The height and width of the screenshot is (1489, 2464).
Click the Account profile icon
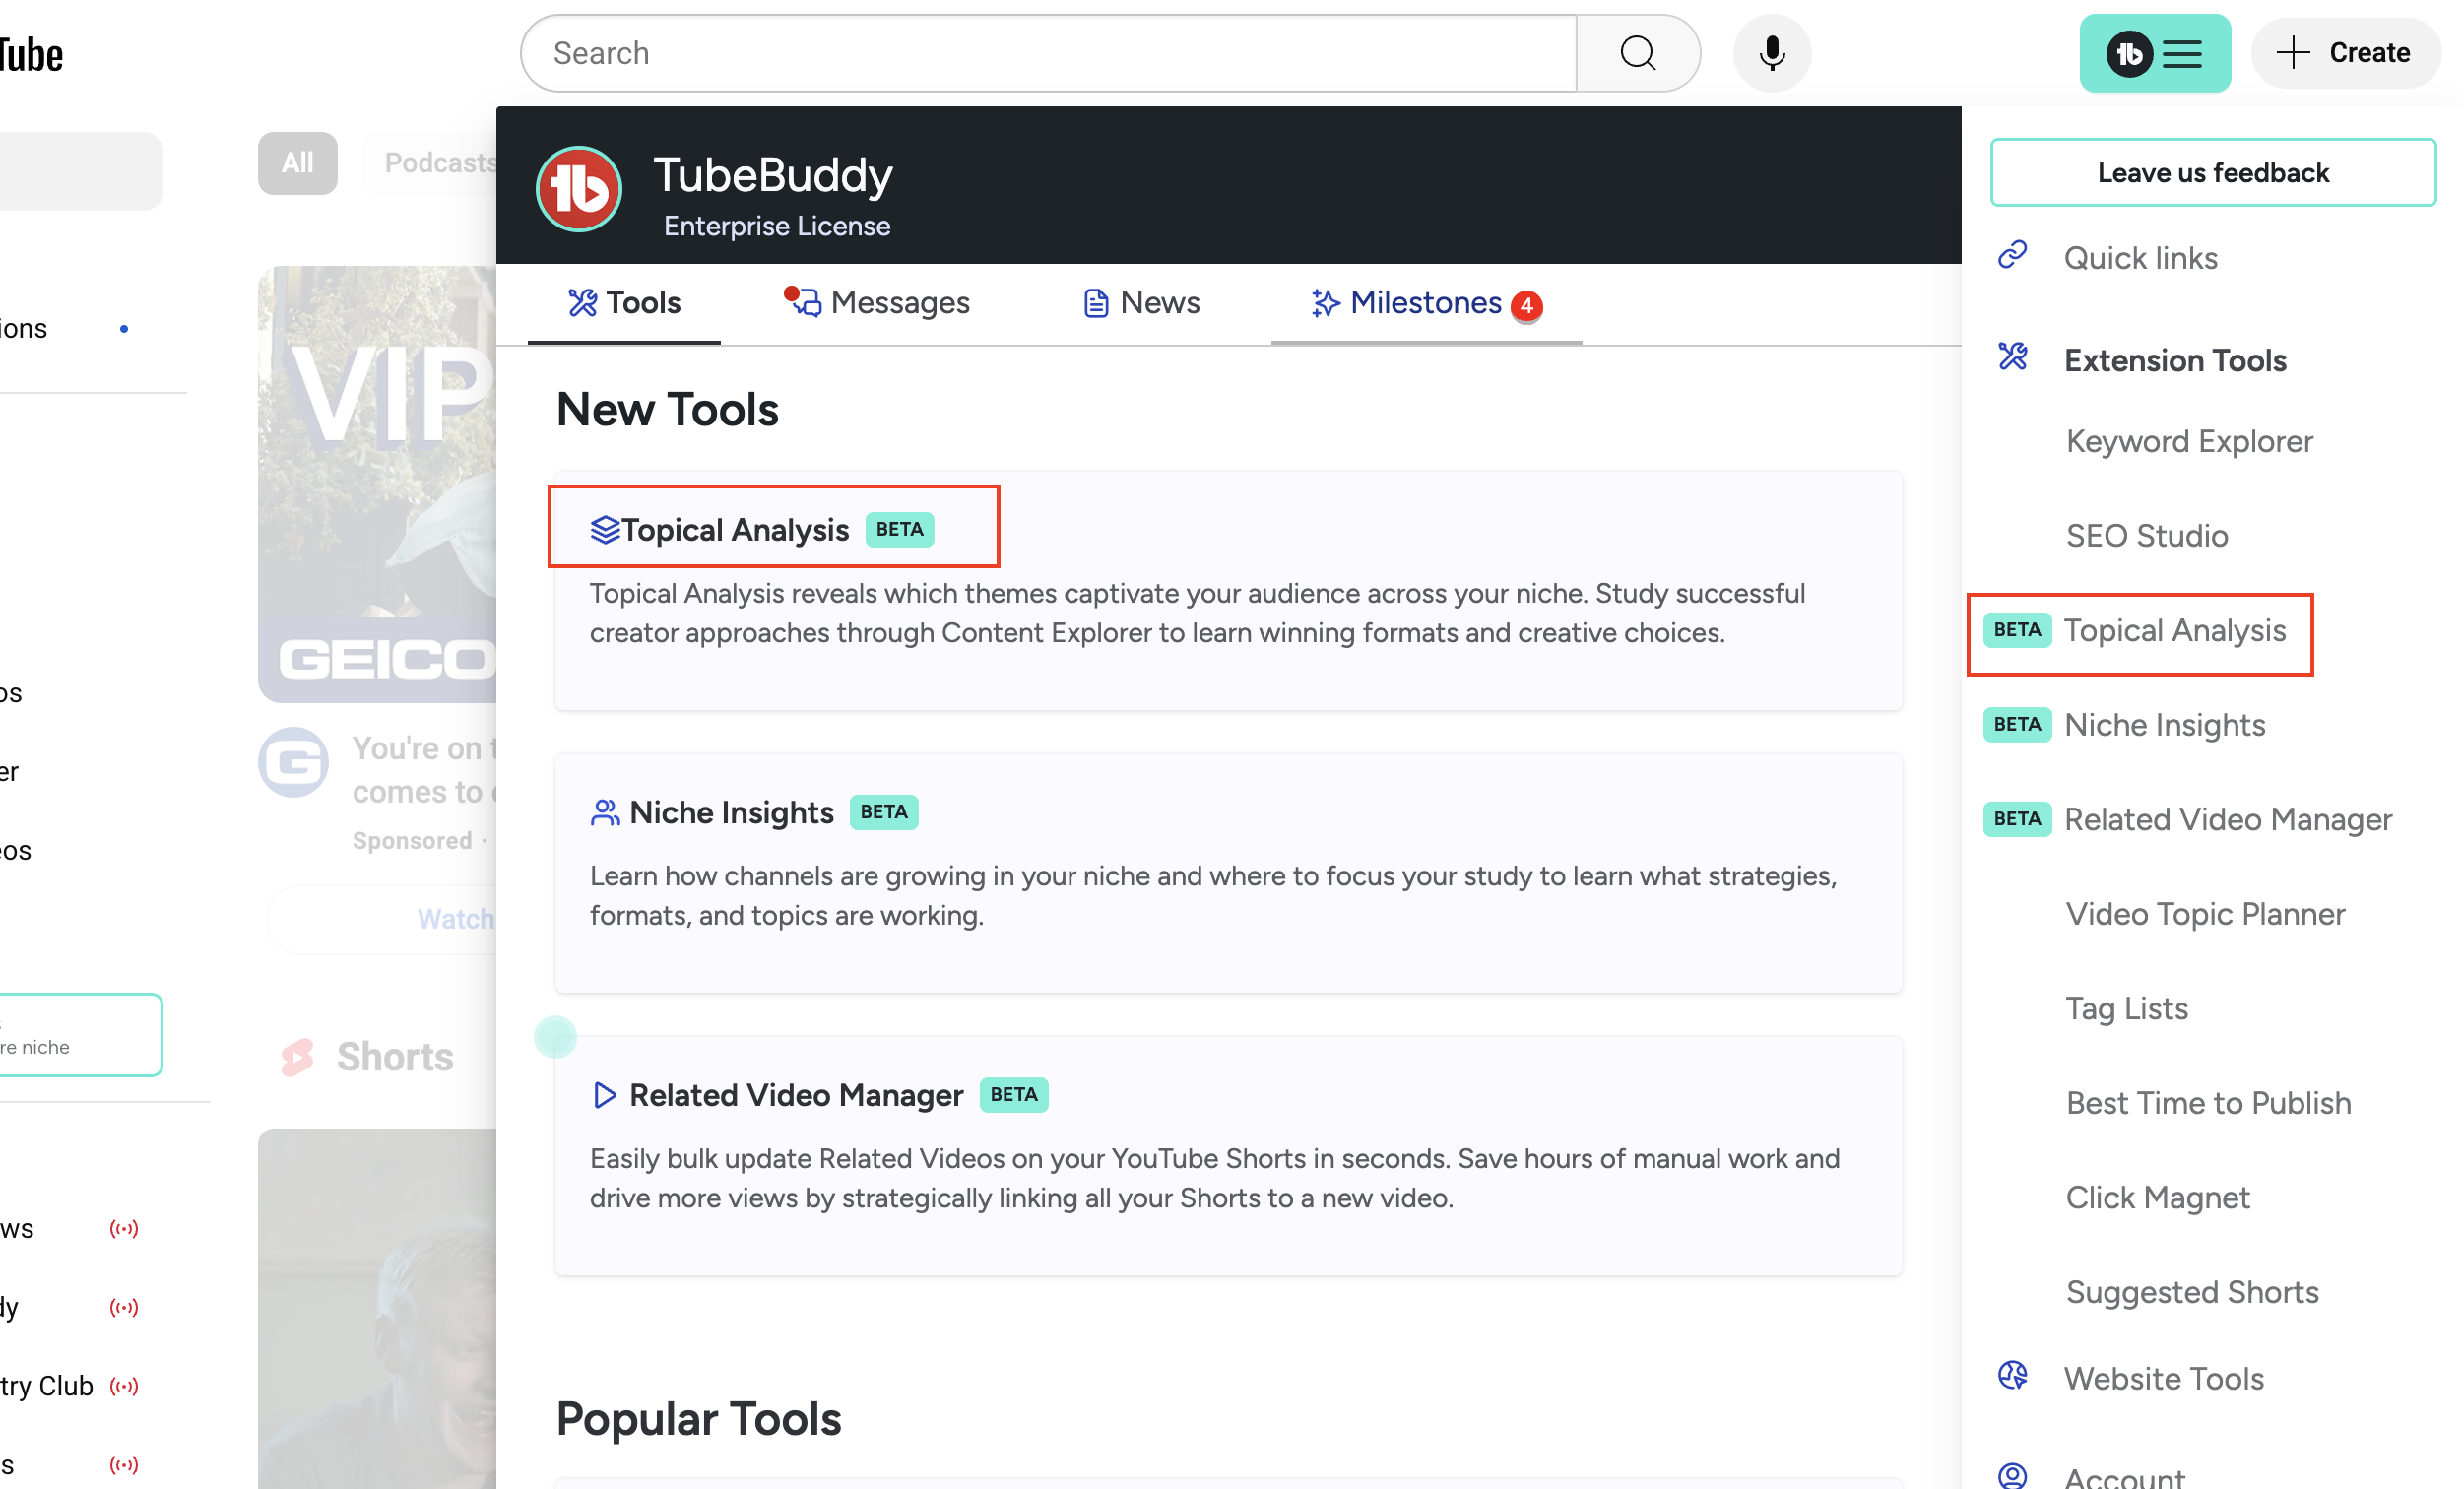[2012, 1476]
